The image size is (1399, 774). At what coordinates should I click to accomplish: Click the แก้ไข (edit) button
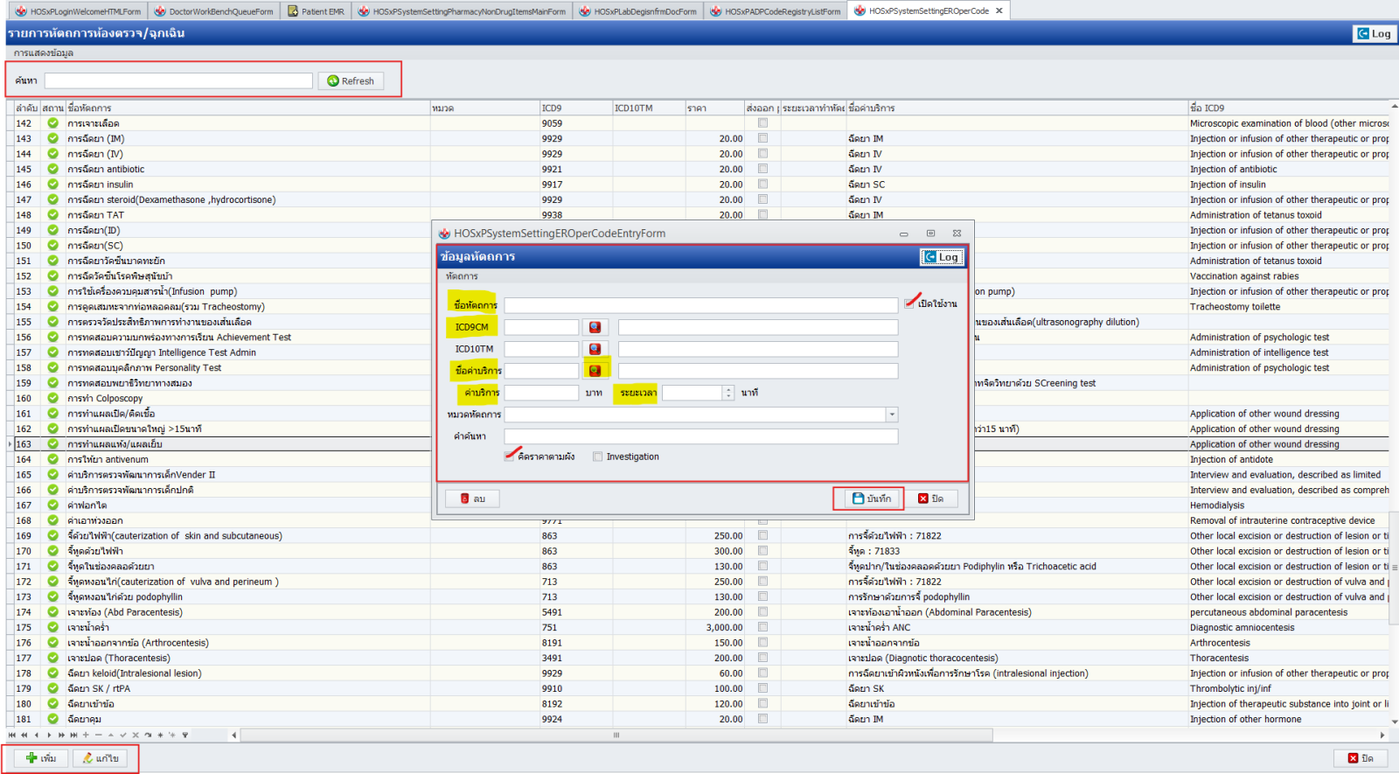pyautogui.click(x=100, y=758)
